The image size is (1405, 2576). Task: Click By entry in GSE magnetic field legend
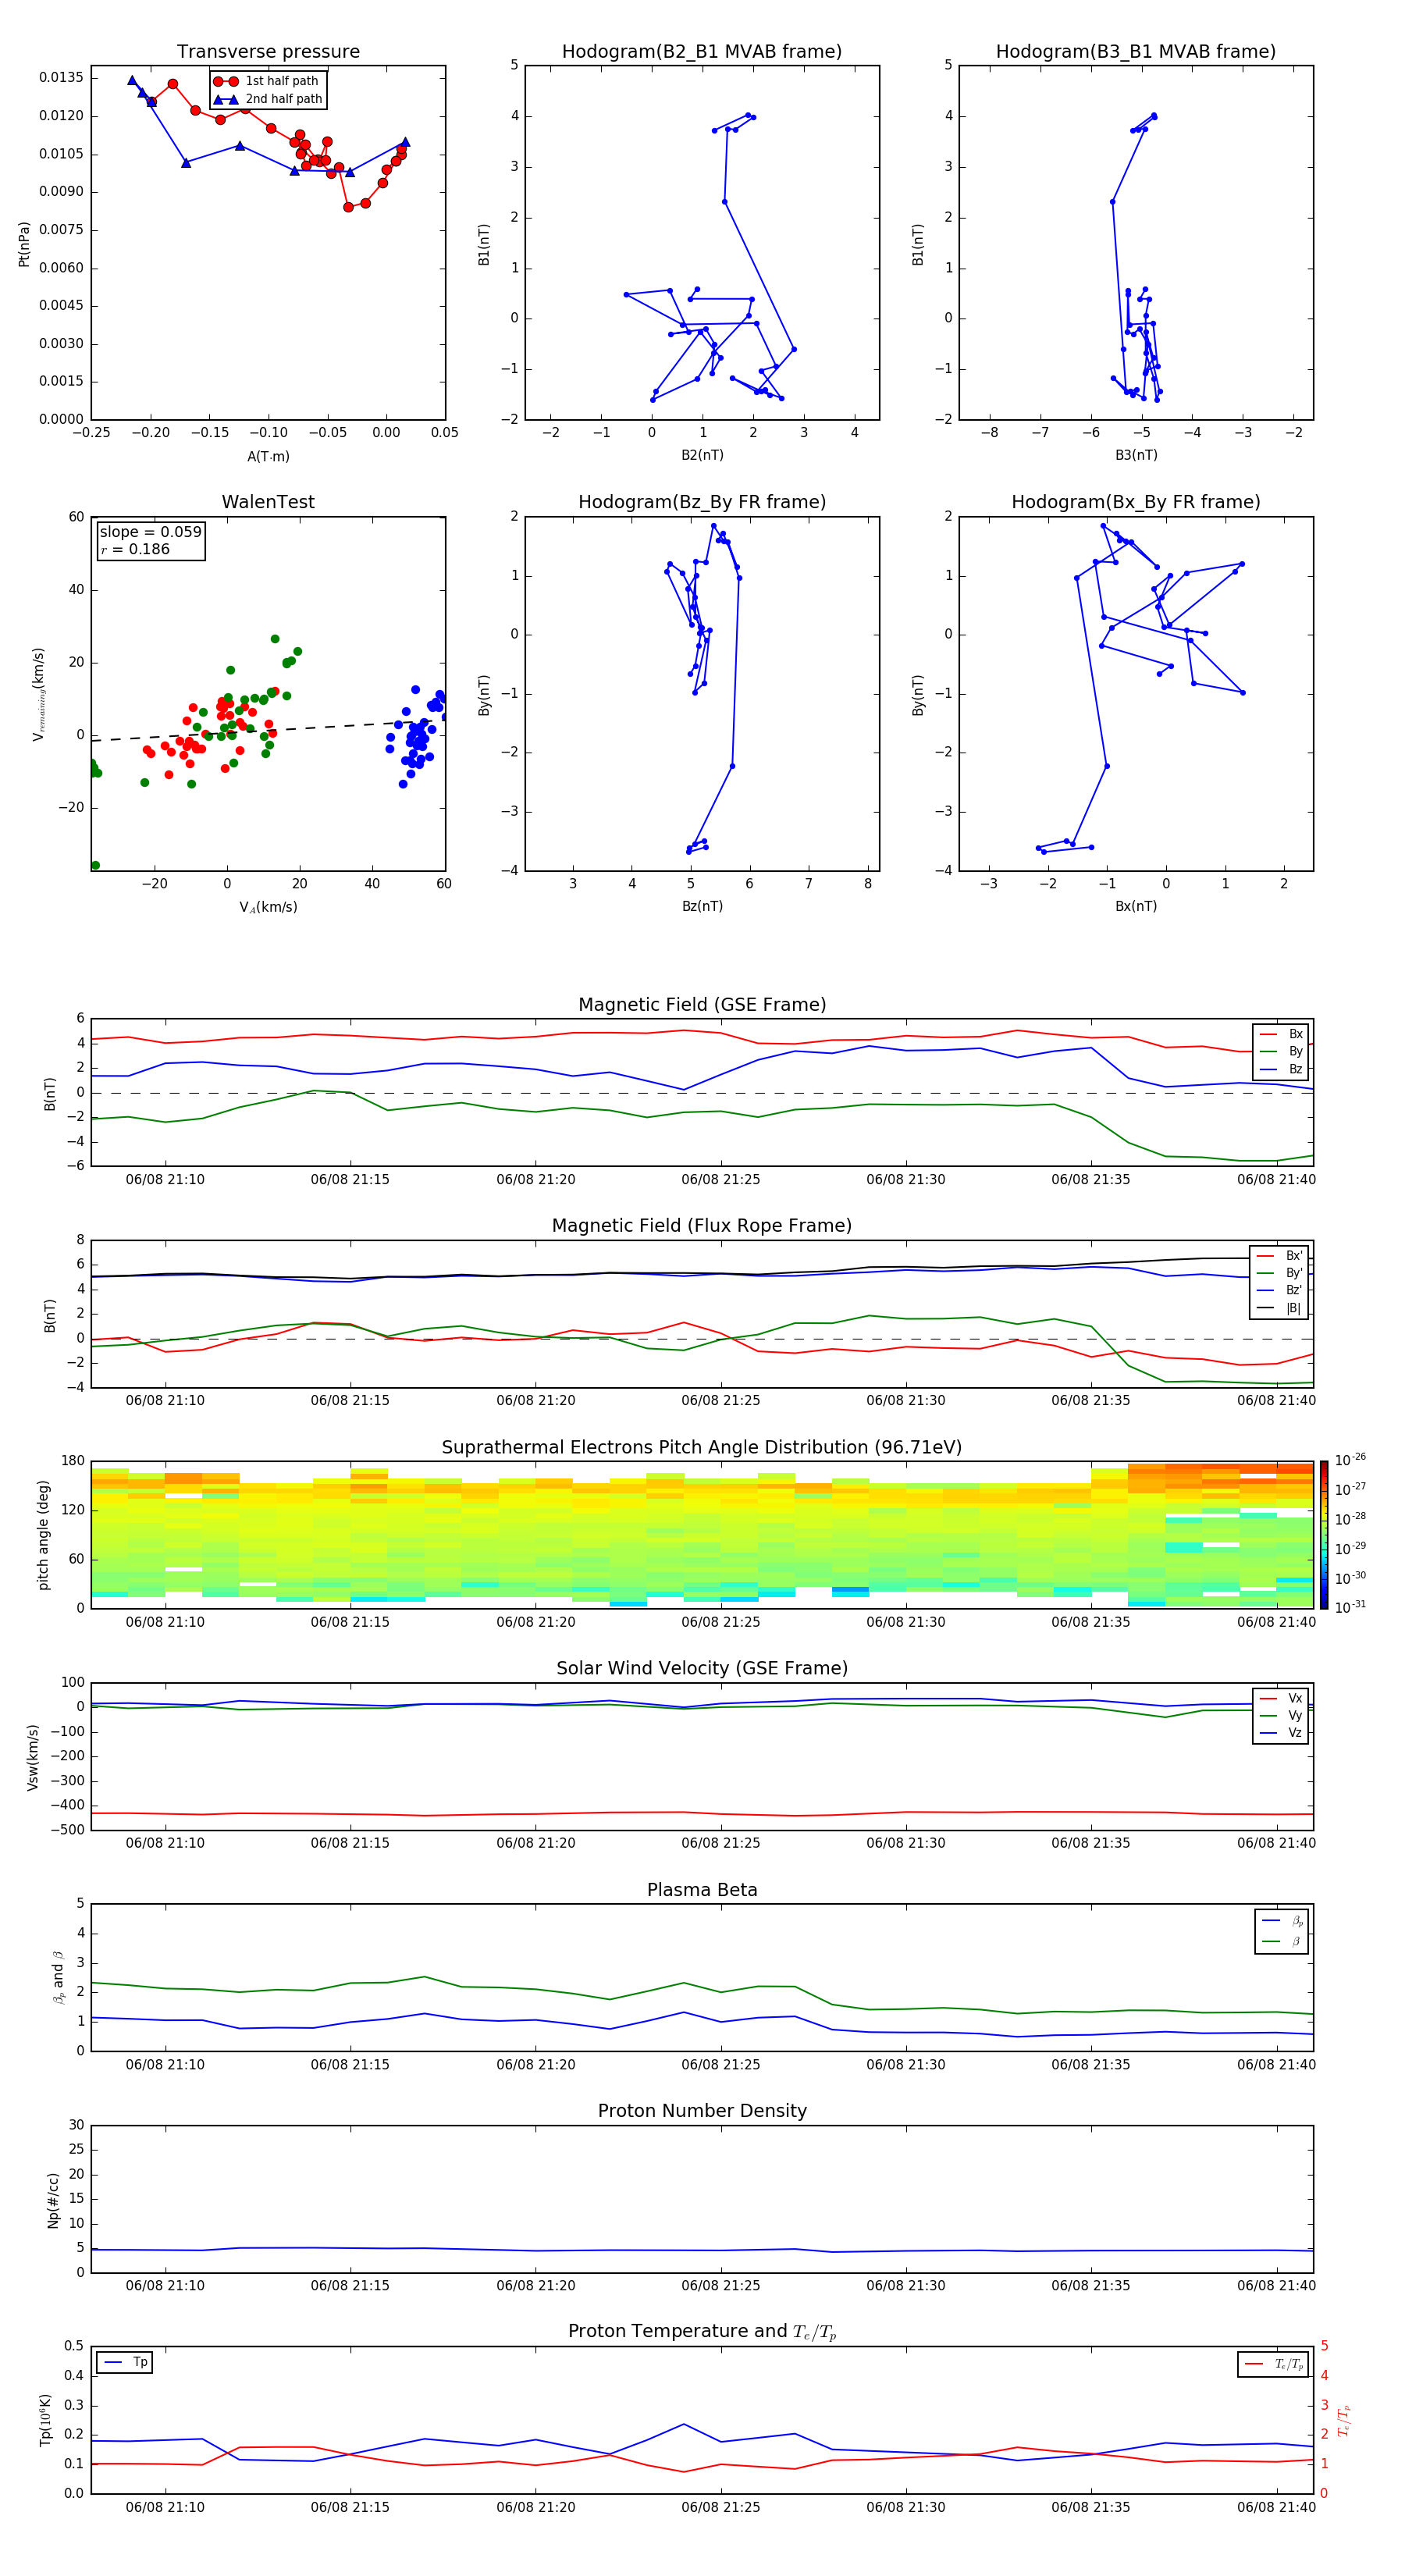pyautogui.click(x=1282, y=1051)
